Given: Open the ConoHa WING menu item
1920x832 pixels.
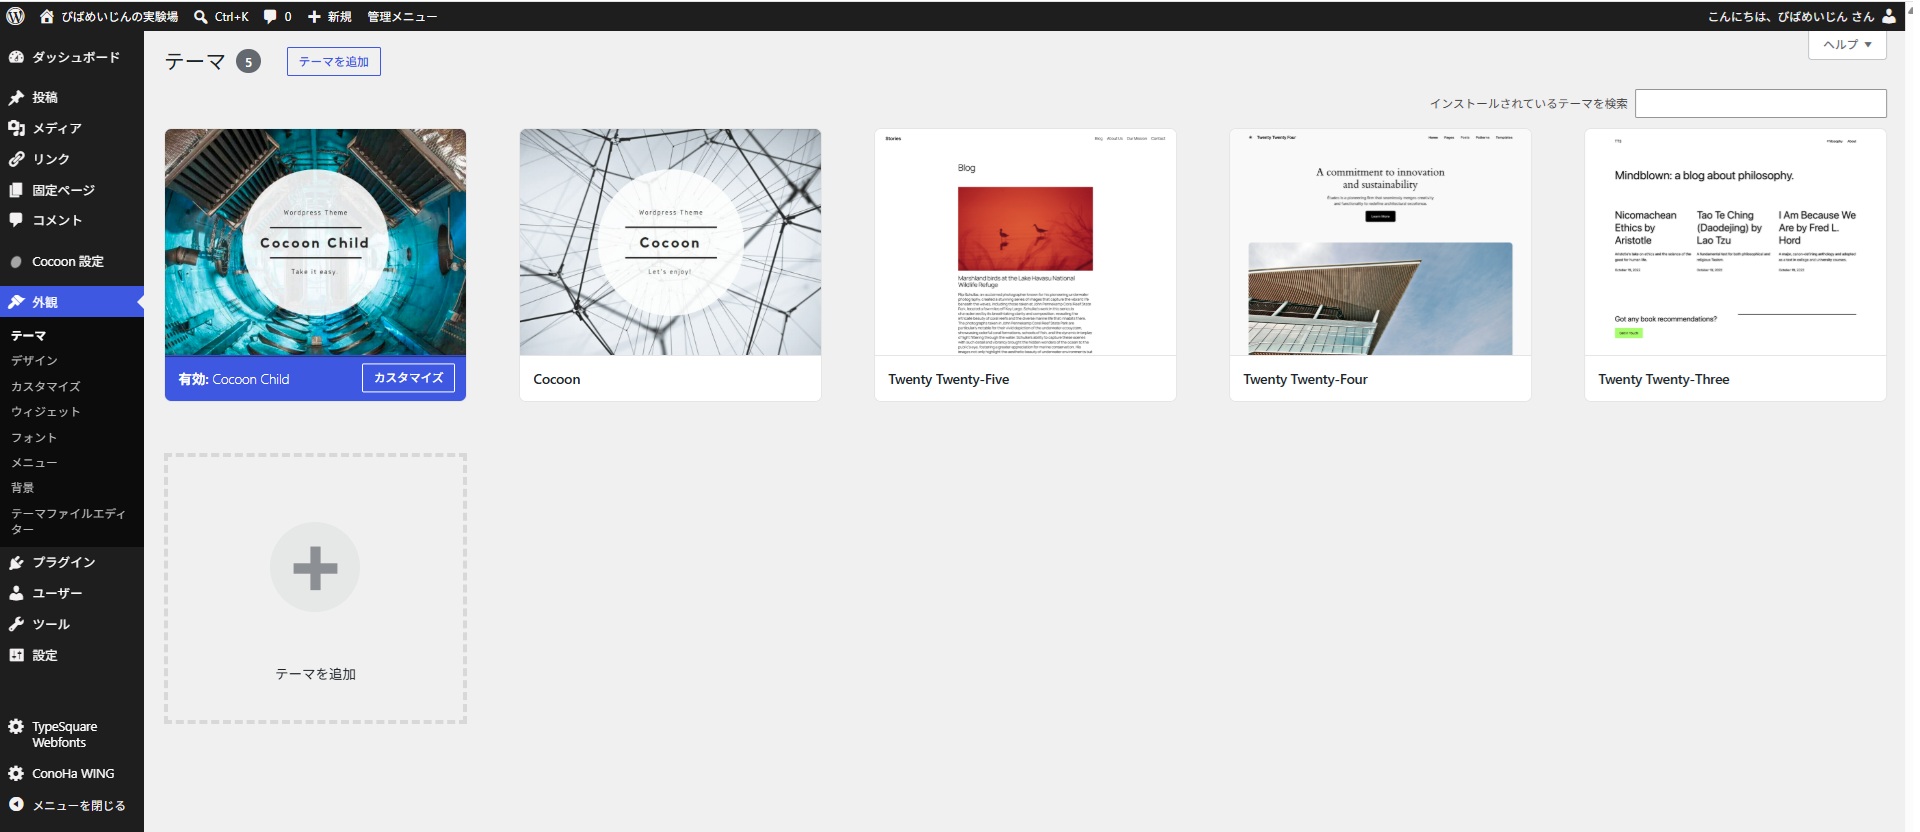Looking at the screenshot, I should click(x=72, y=774).
